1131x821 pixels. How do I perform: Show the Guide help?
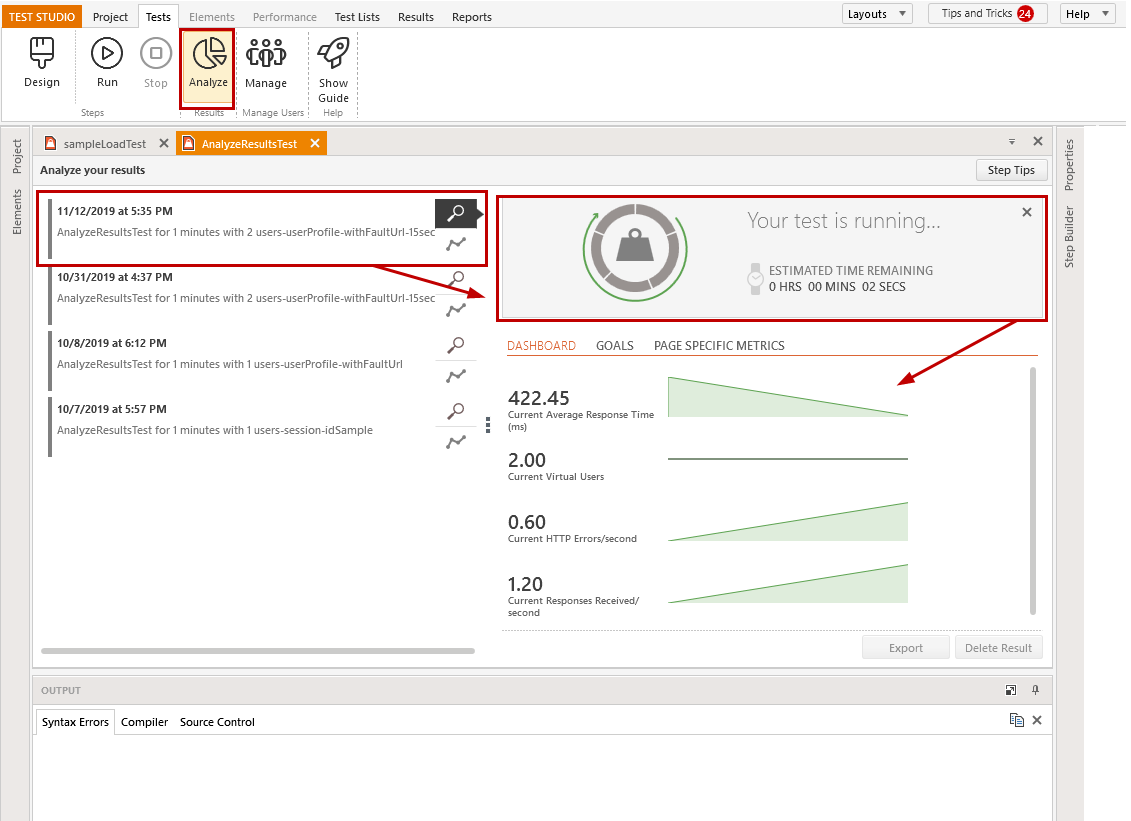(x=333, y=70)
